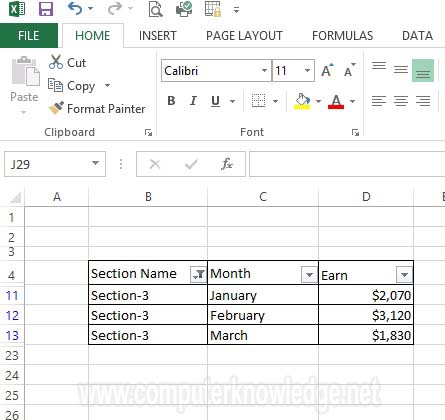
Task: Click the Copy button
Action: point(72,86)
